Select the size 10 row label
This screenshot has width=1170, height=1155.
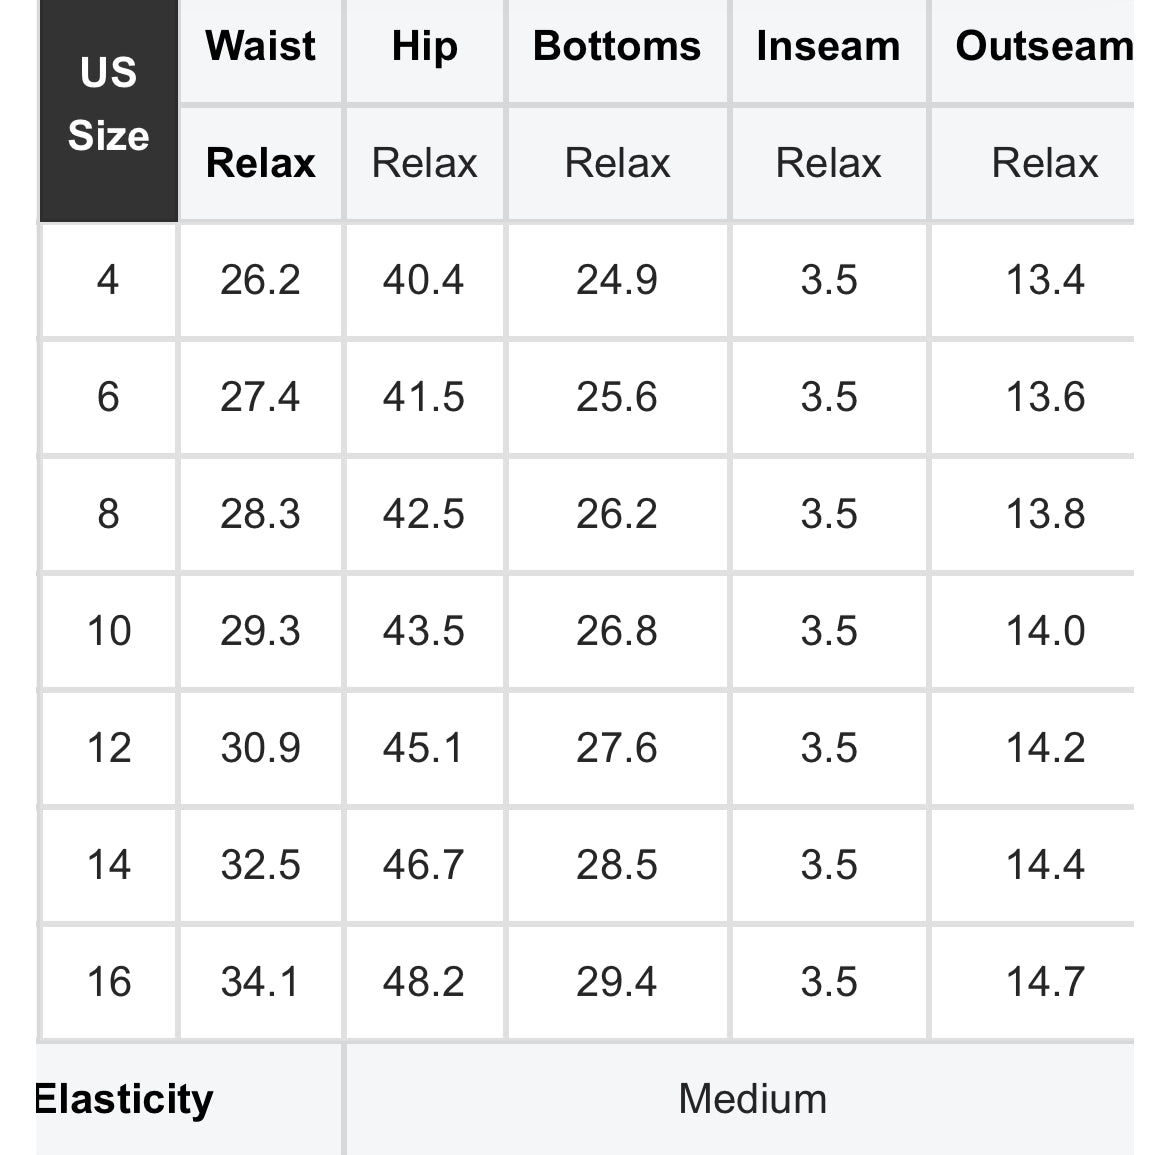coord(108,631)
